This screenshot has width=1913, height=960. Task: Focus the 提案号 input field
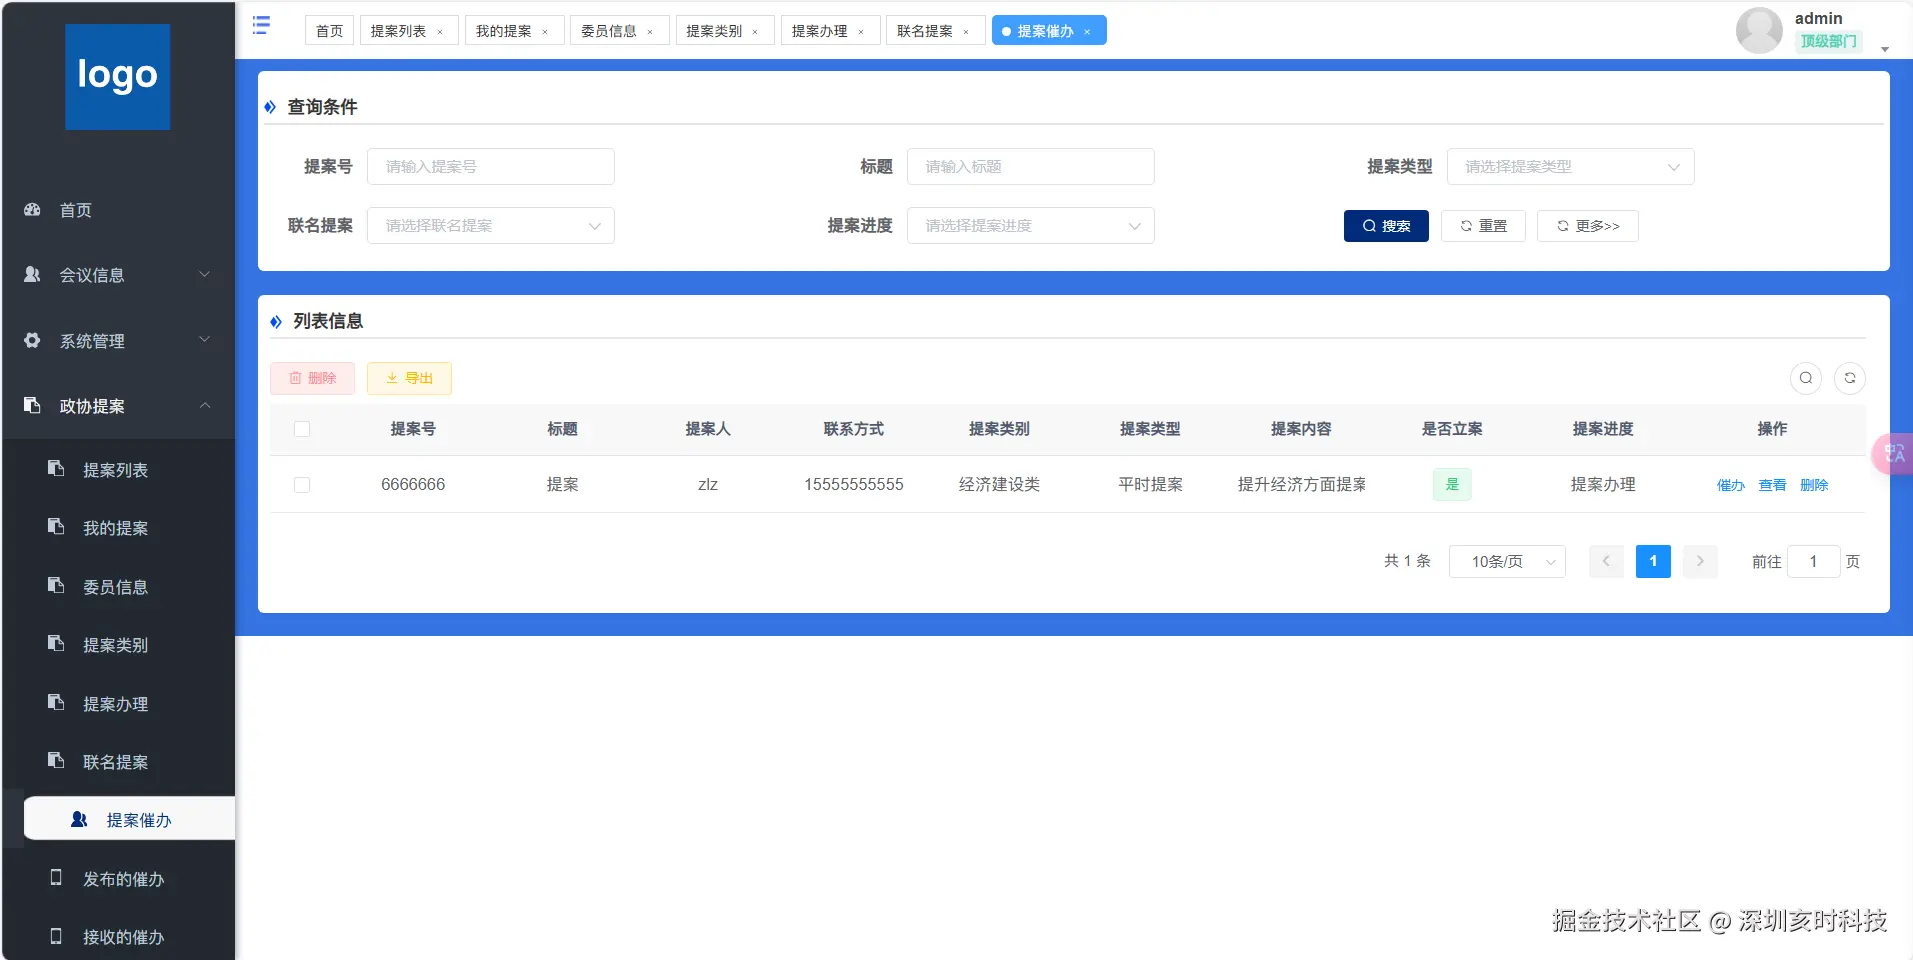tap(490, 167)
